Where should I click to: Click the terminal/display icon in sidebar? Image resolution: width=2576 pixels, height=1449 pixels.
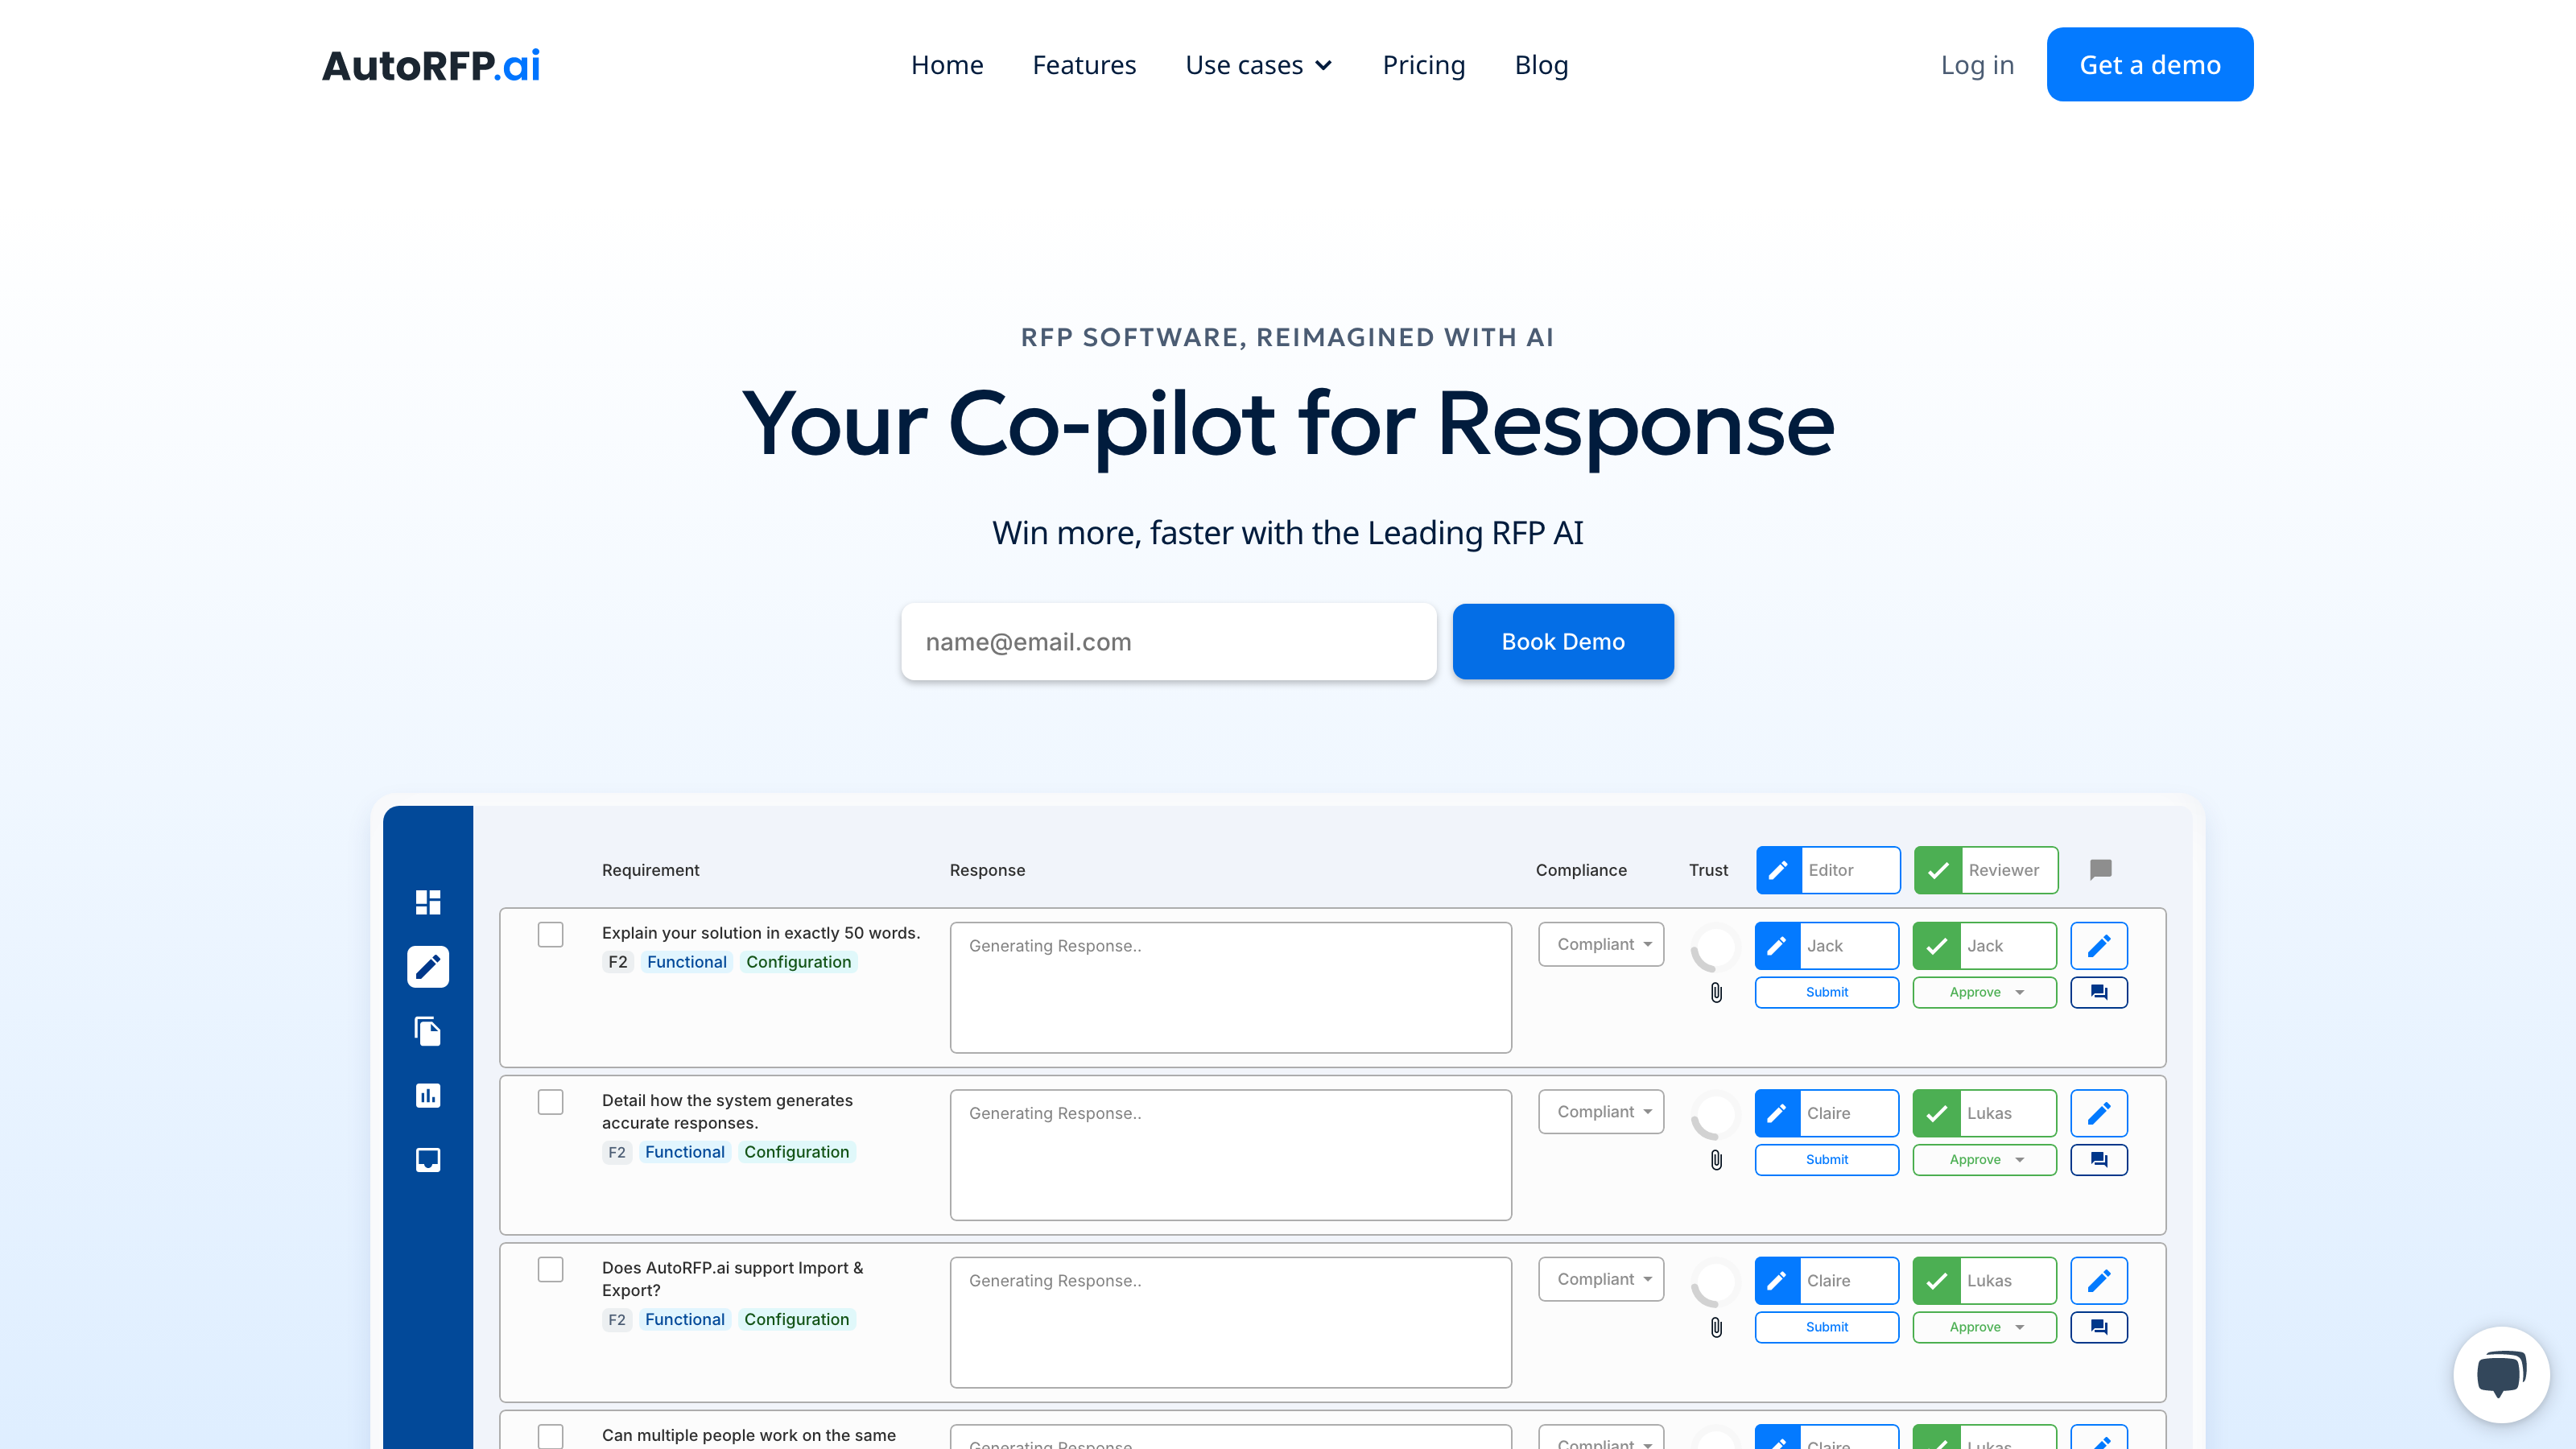(428, 1159)
